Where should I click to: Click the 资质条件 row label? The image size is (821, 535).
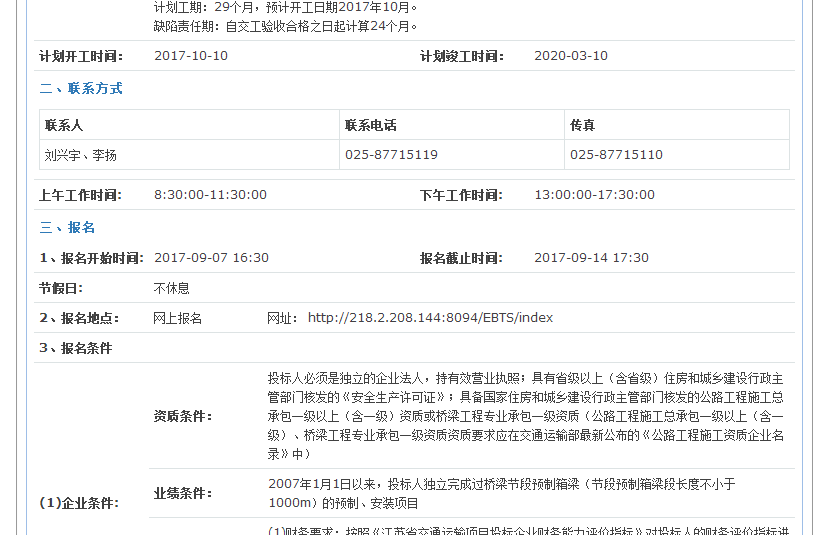(182, 416)
